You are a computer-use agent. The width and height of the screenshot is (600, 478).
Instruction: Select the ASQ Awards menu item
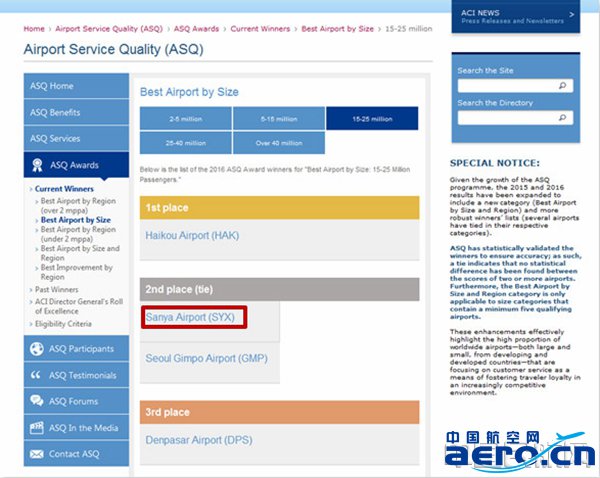[76, 165]
